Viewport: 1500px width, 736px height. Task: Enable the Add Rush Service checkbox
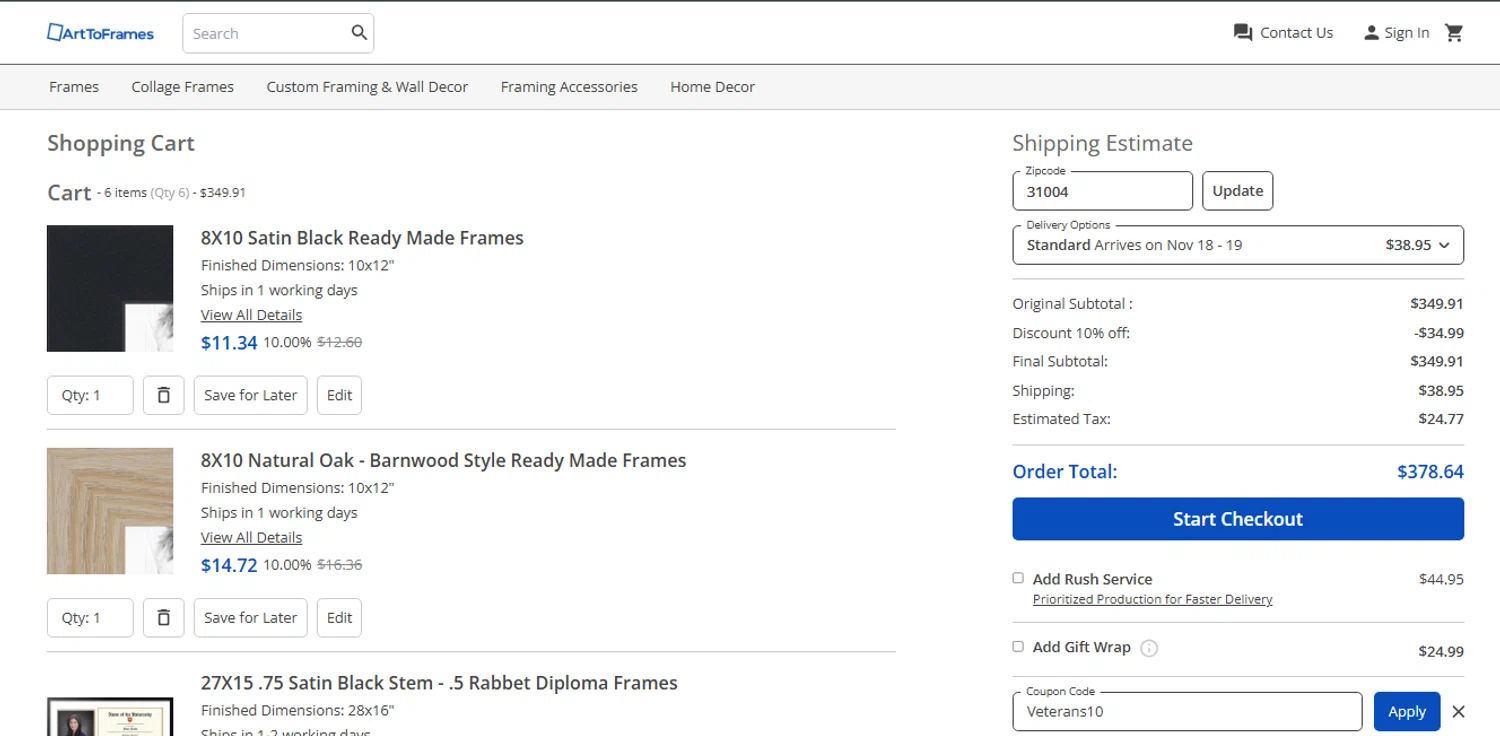coord(1018,578)
